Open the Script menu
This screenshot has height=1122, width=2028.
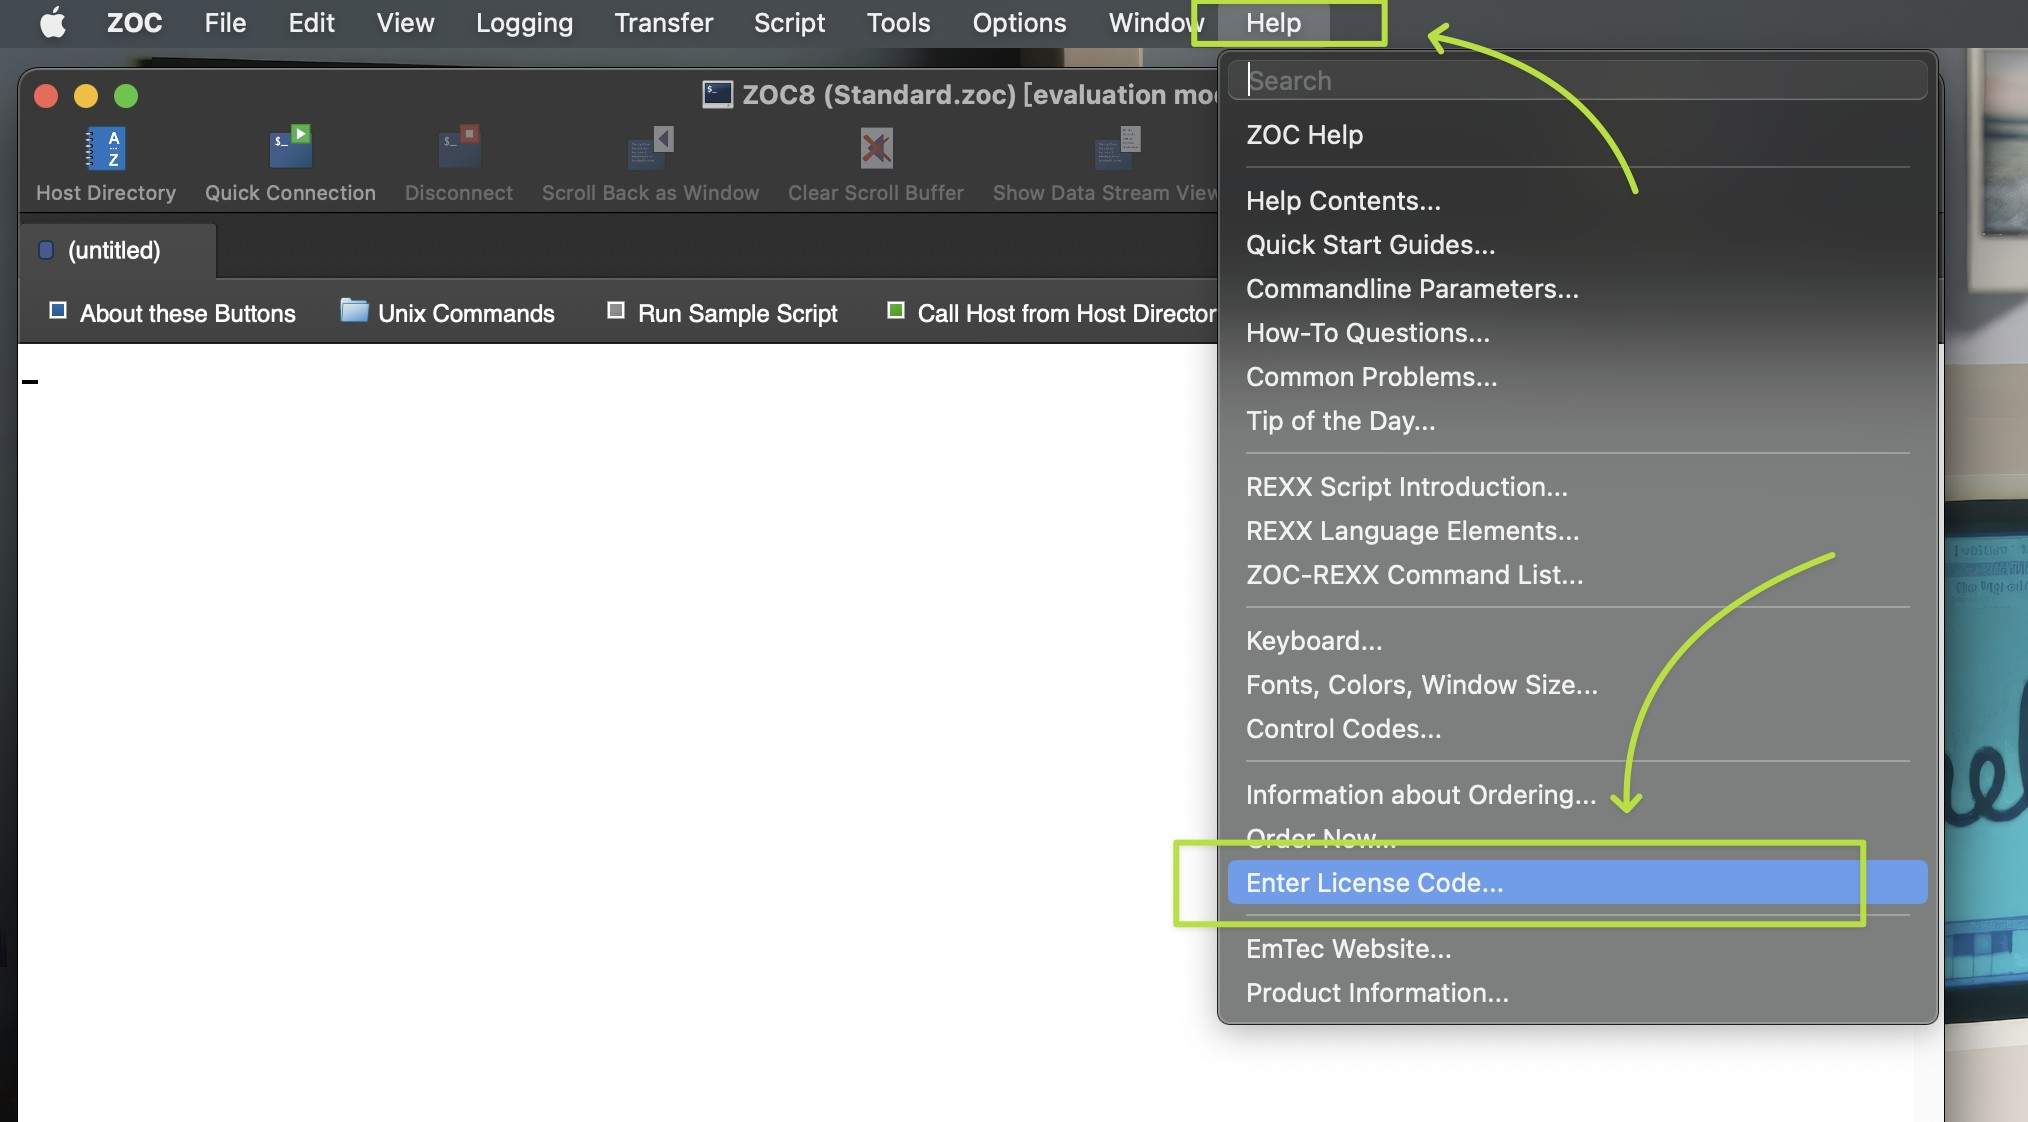click(x=789, y=22)
